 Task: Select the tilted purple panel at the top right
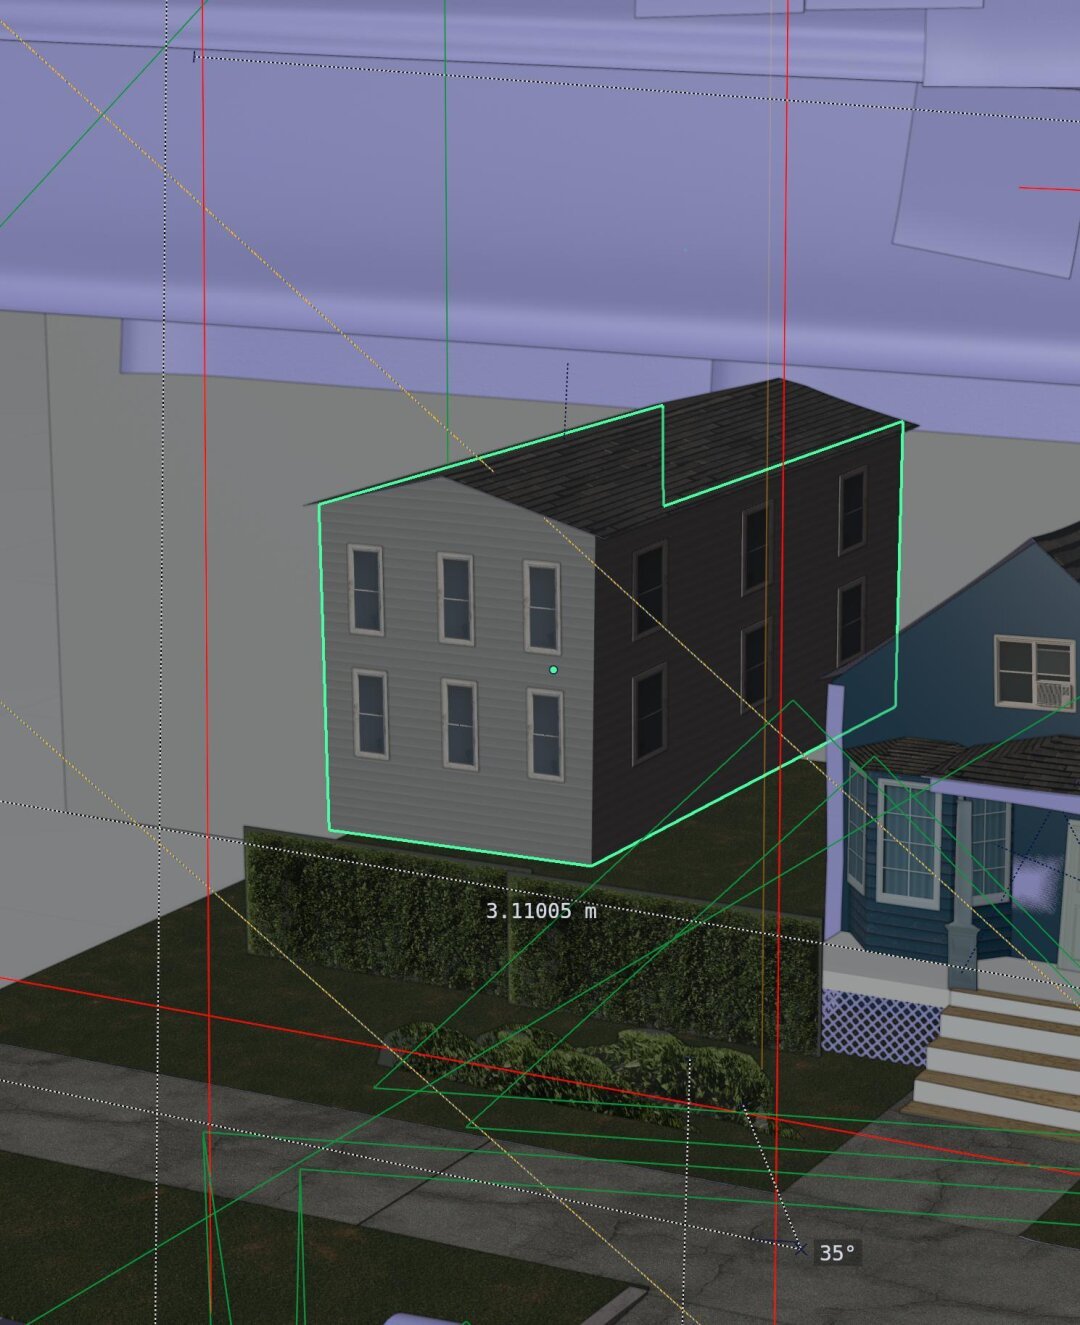pyautogui.click(x=985, y=175)
